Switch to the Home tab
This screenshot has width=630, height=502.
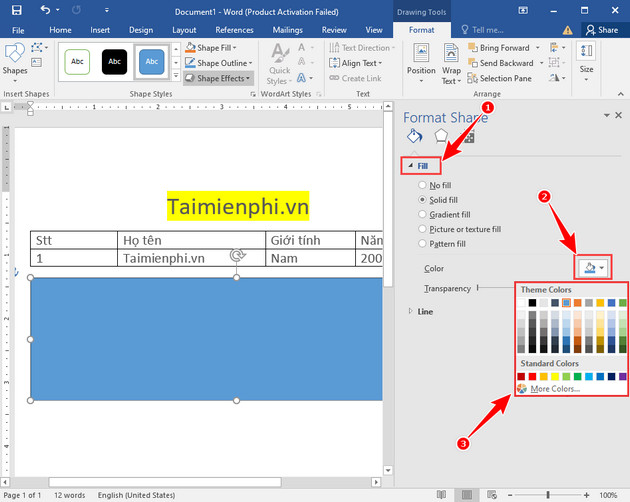pyautogui.click(x=60, y=30)
